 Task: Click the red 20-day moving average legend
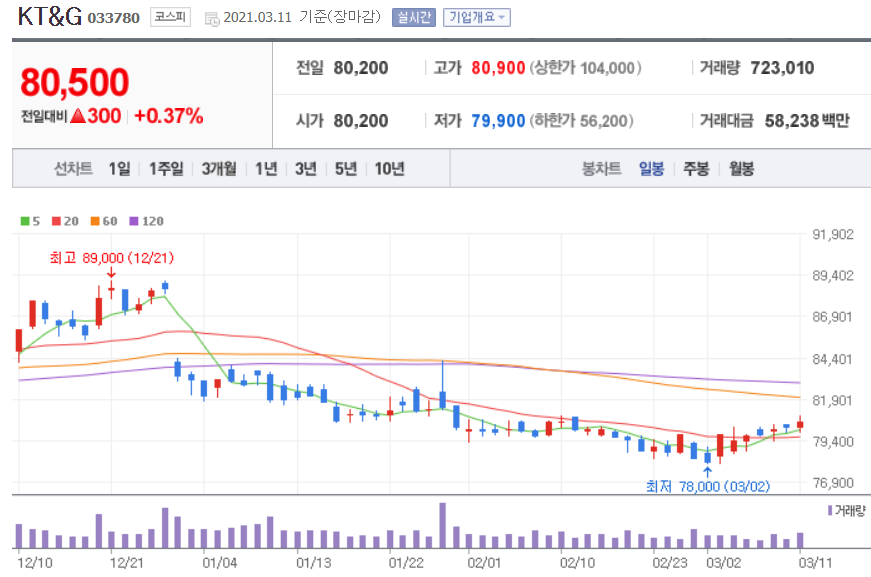(x=65, y=221)
